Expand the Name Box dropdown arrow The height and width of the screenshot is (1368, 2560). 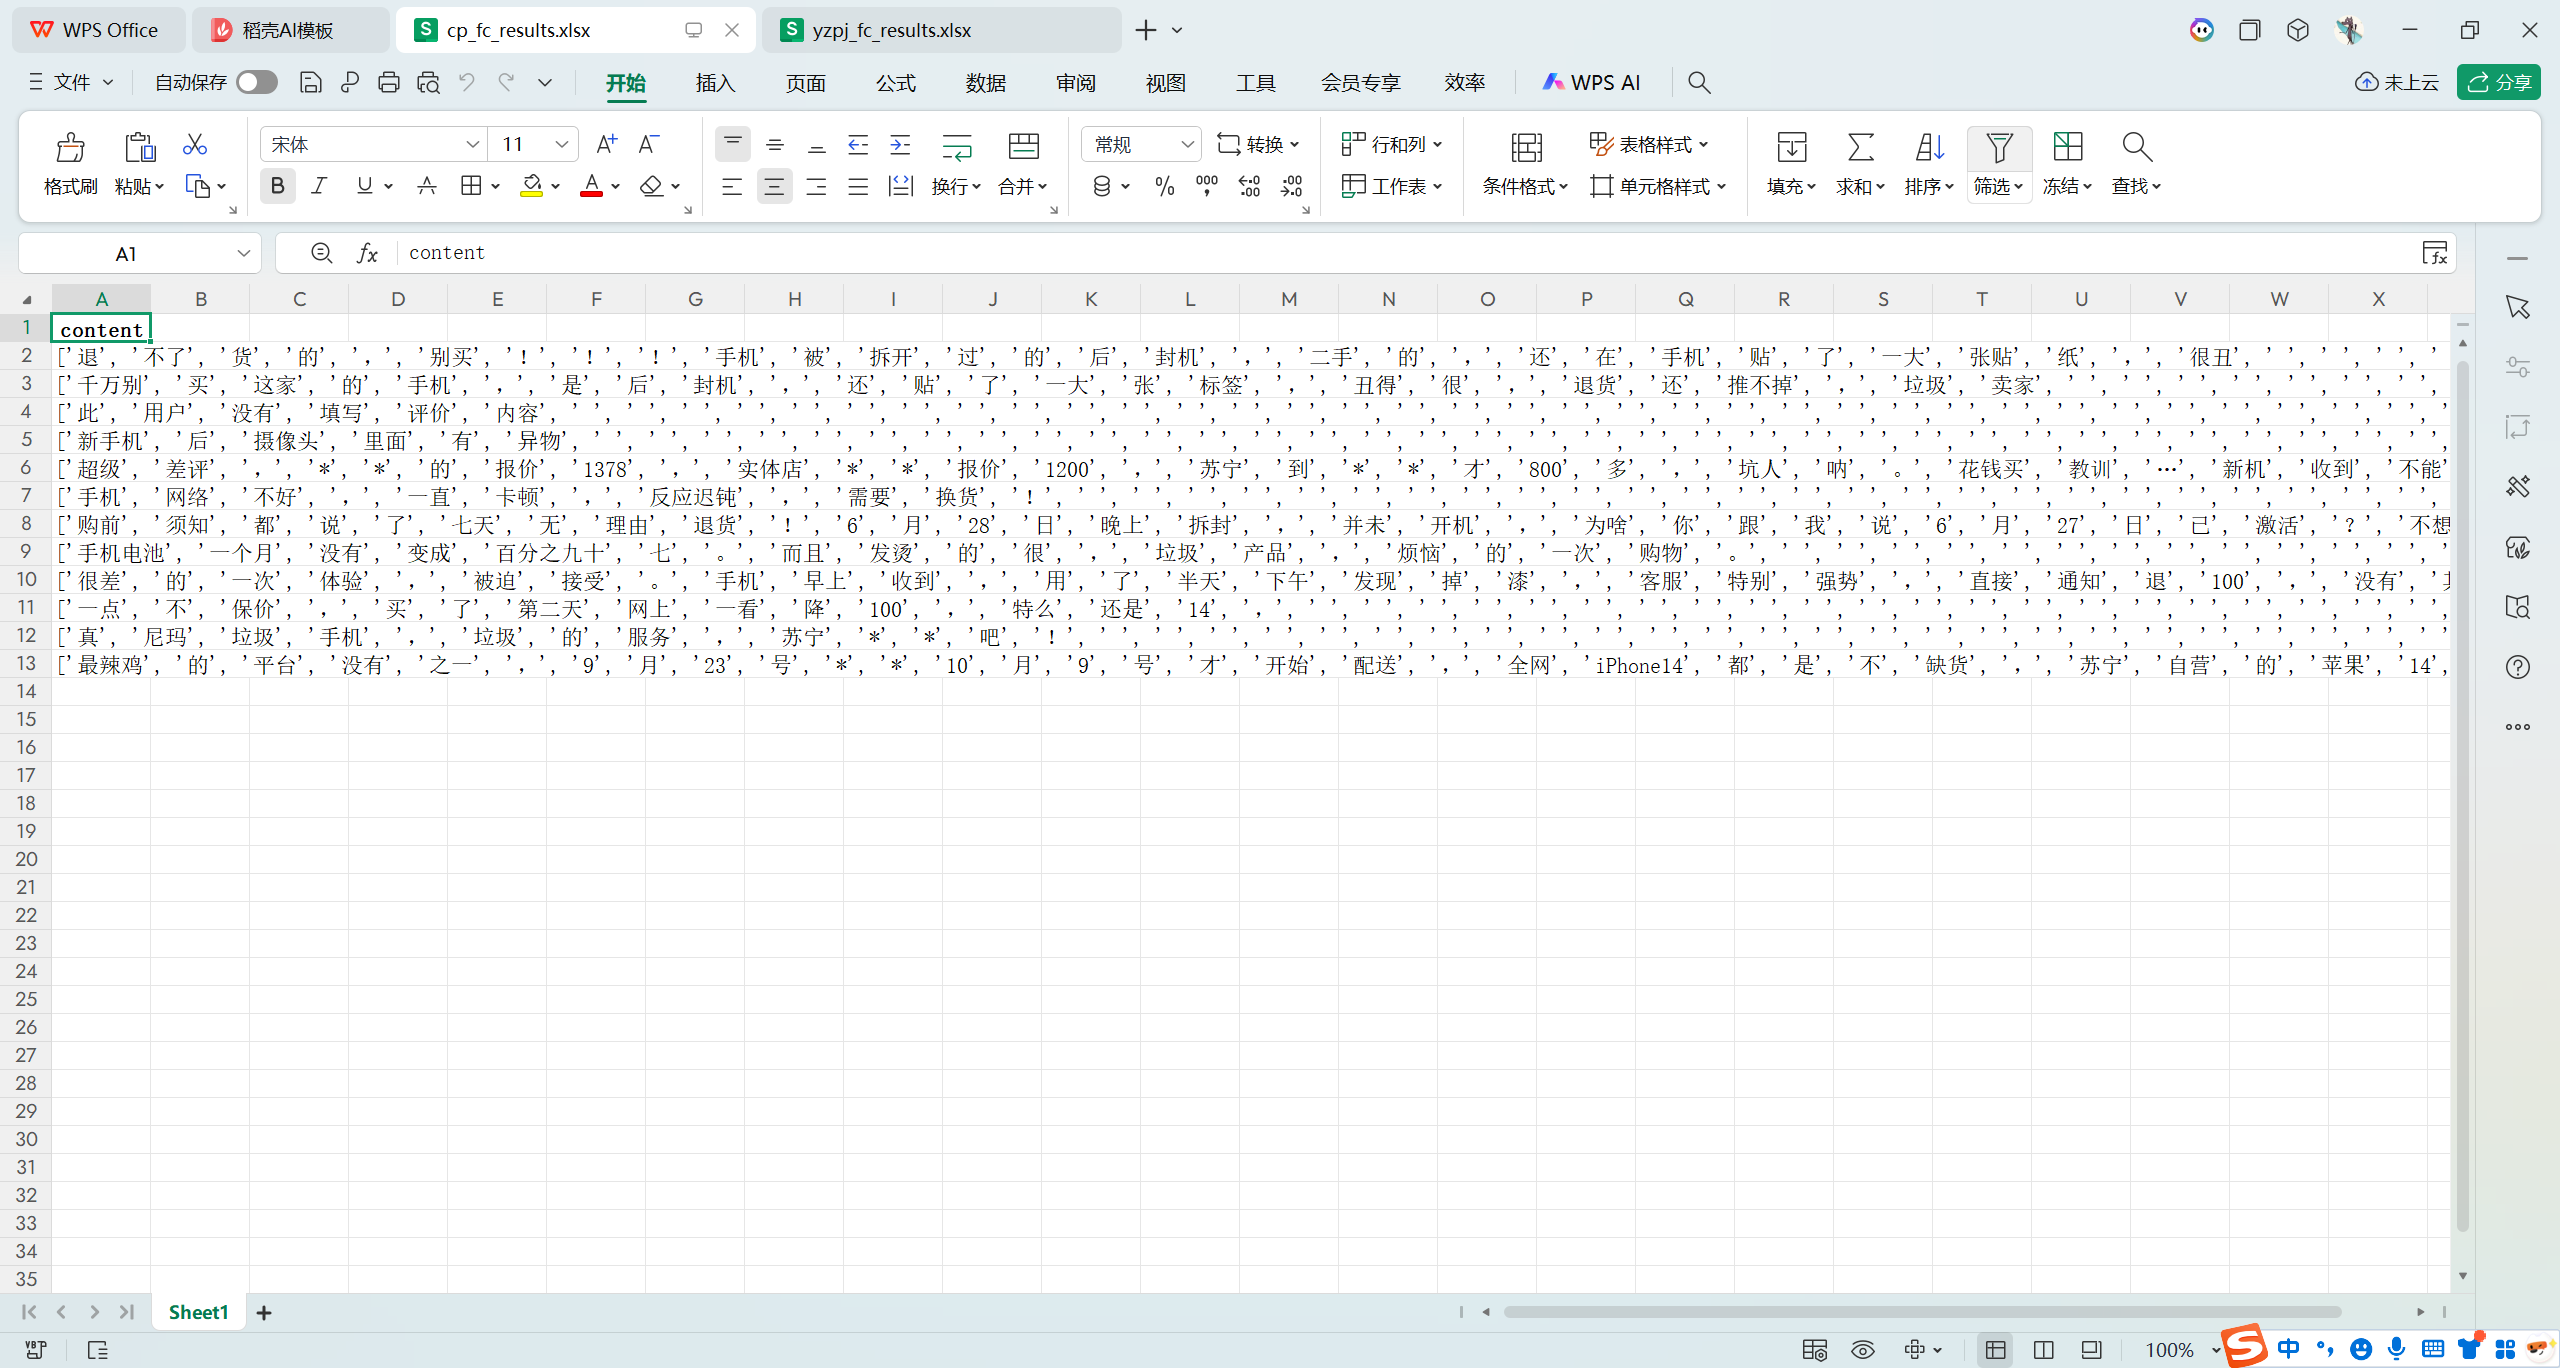(244, 254)
